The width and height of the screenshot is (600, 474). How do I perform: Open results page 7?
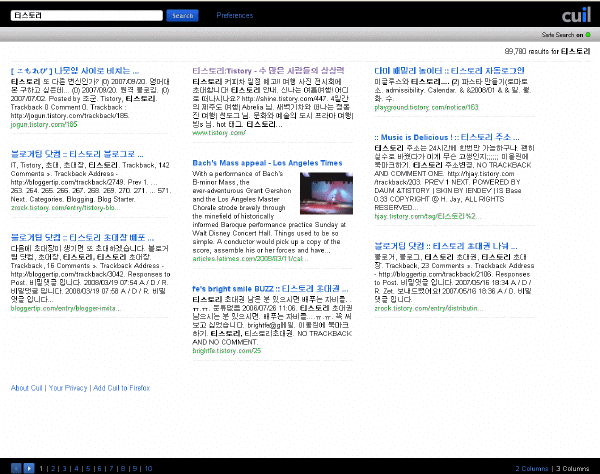[111, 468]
